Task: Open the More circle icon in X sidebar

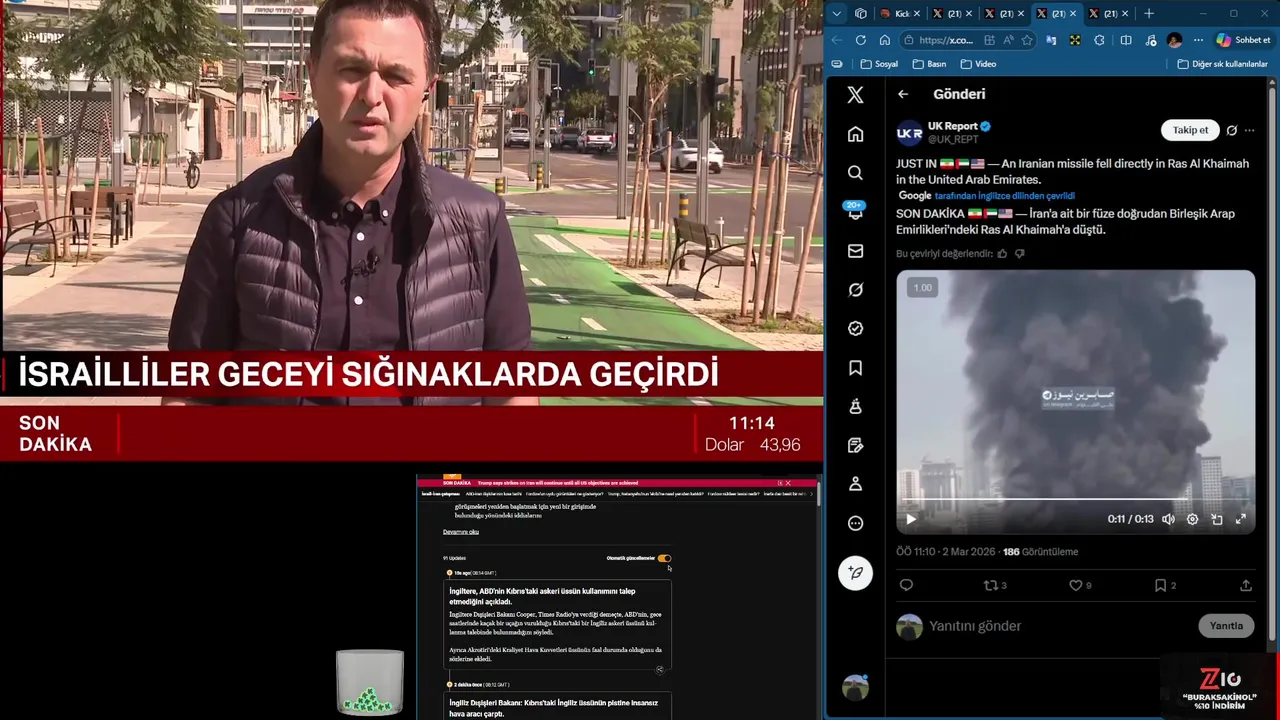Action: coord(855,523)
